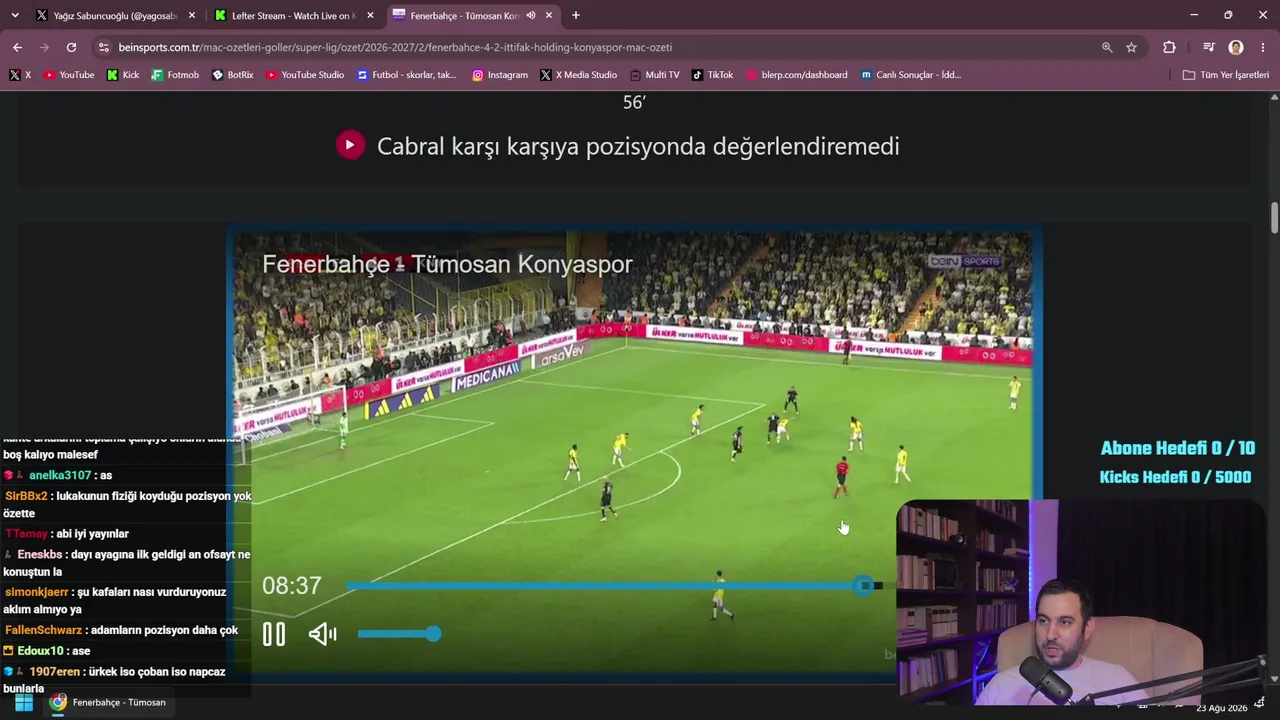Open headline 'Cabral karşı karşıya pozisyonda değerlendiremedi'
This screenshot has width=1280, height=720.
638,146
